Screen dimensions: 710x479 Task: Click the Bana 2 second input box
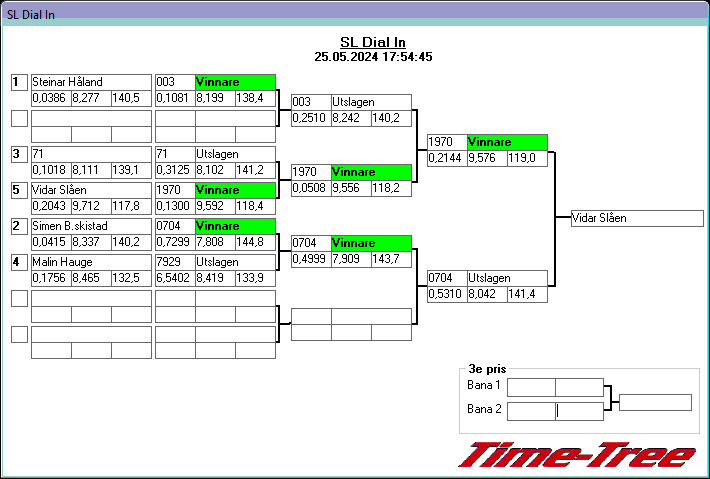580,411
